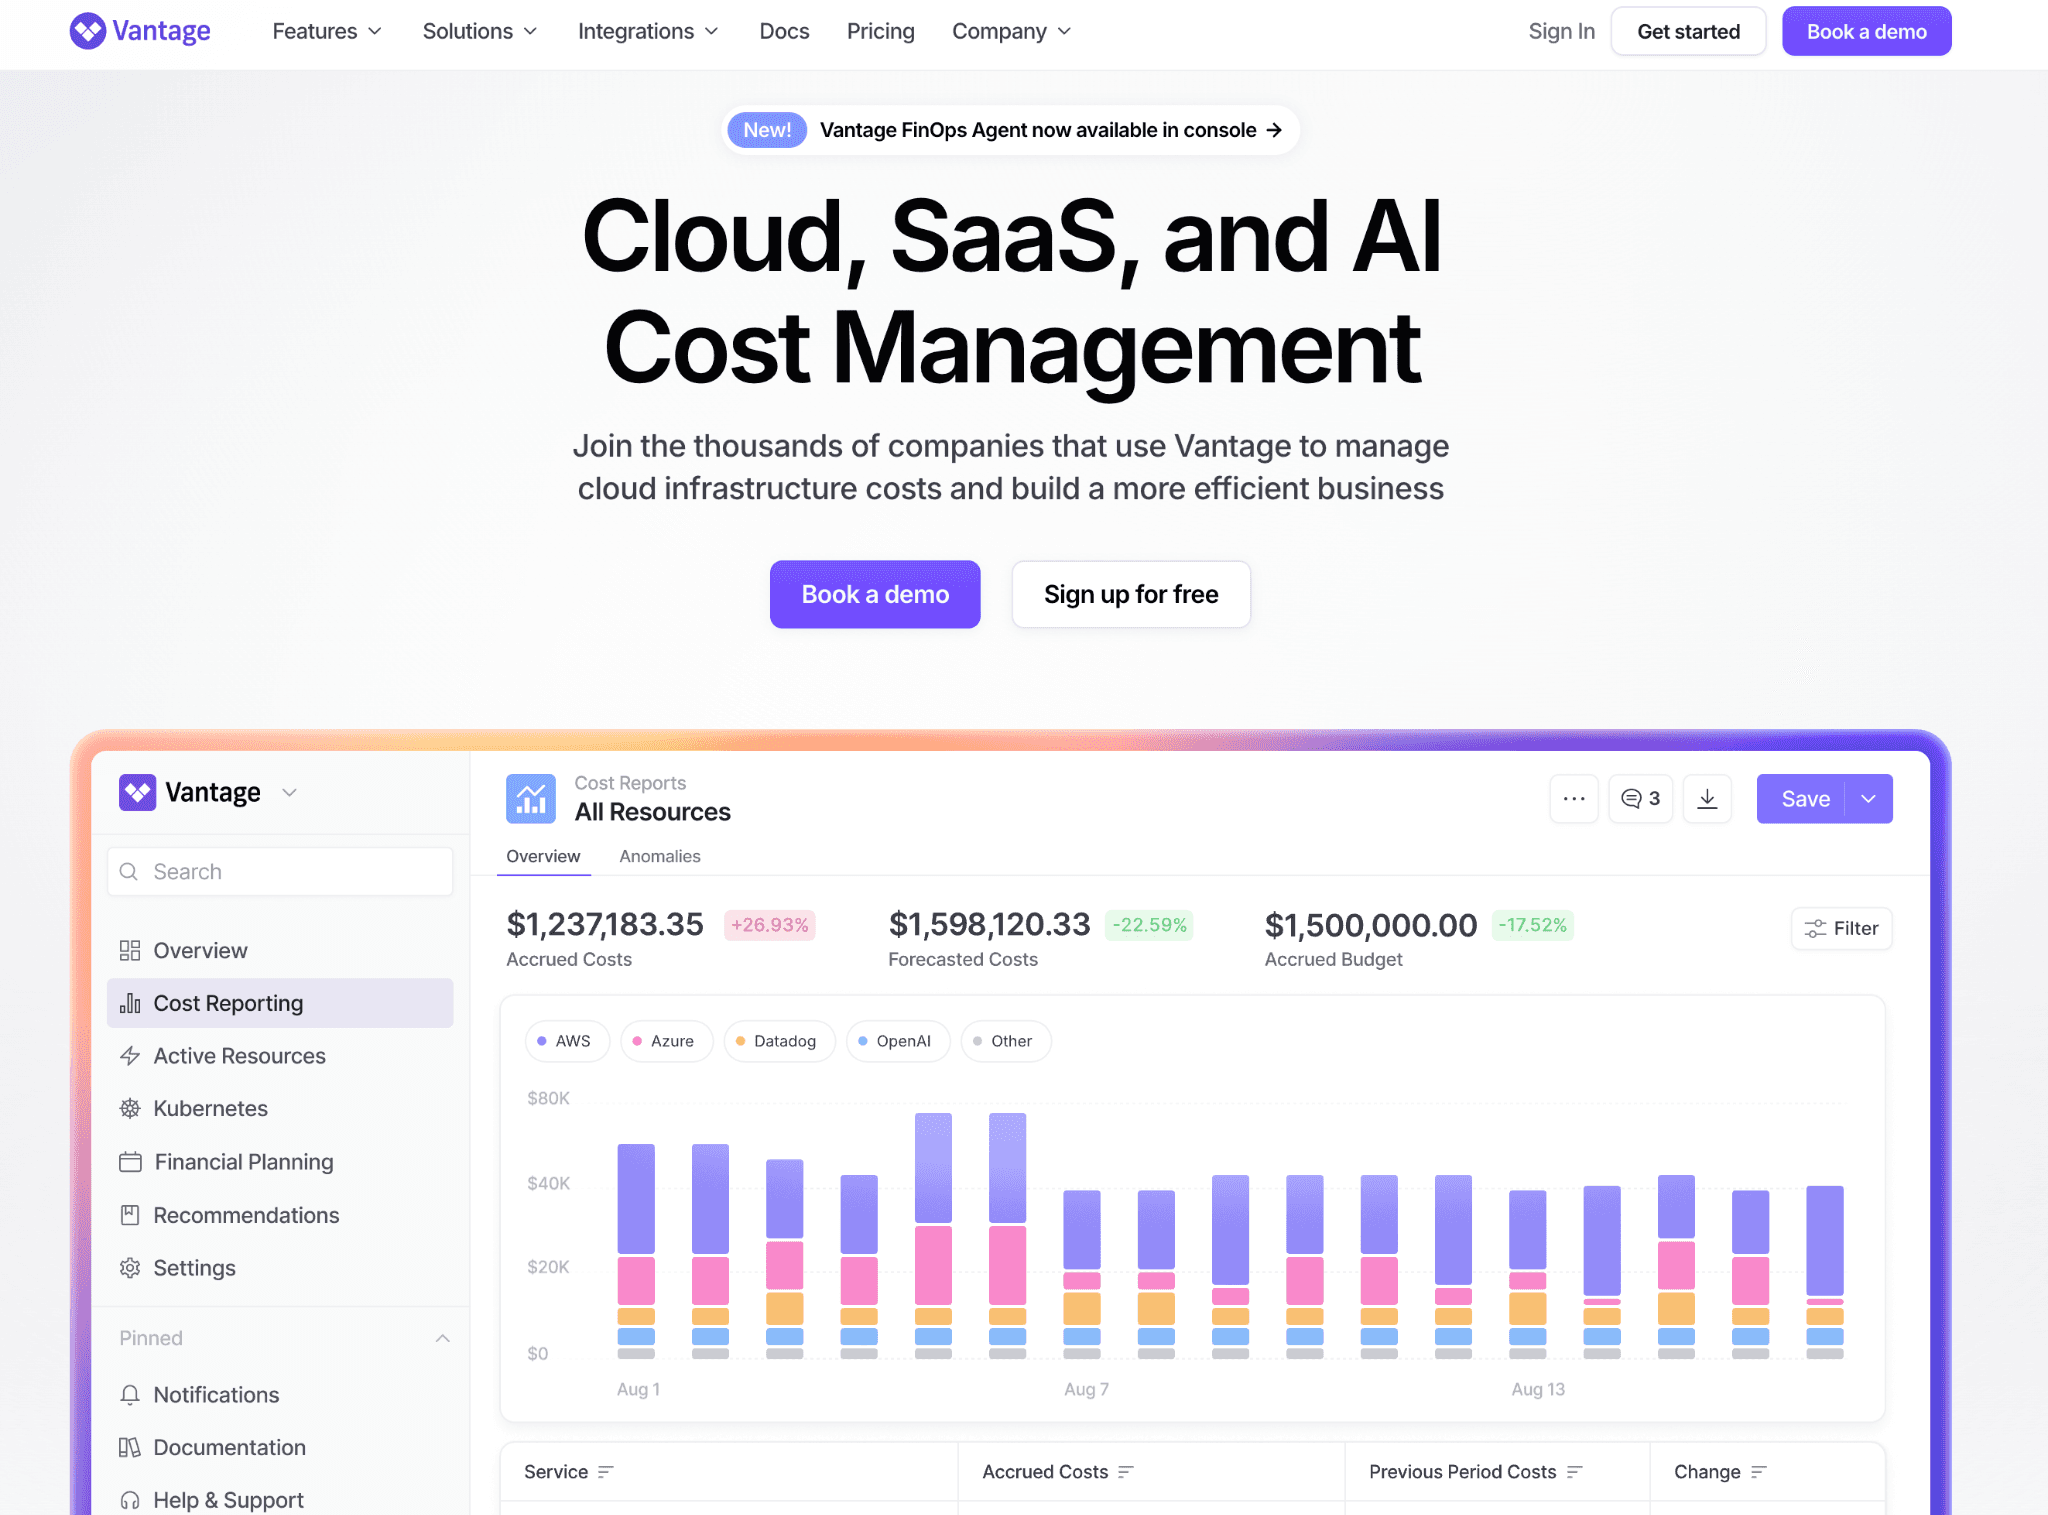The width and height of the screenshot is (2048, 1515).
Task: Click the Cost Reporting bar chart icon
Action: (x=130, y=1003)
